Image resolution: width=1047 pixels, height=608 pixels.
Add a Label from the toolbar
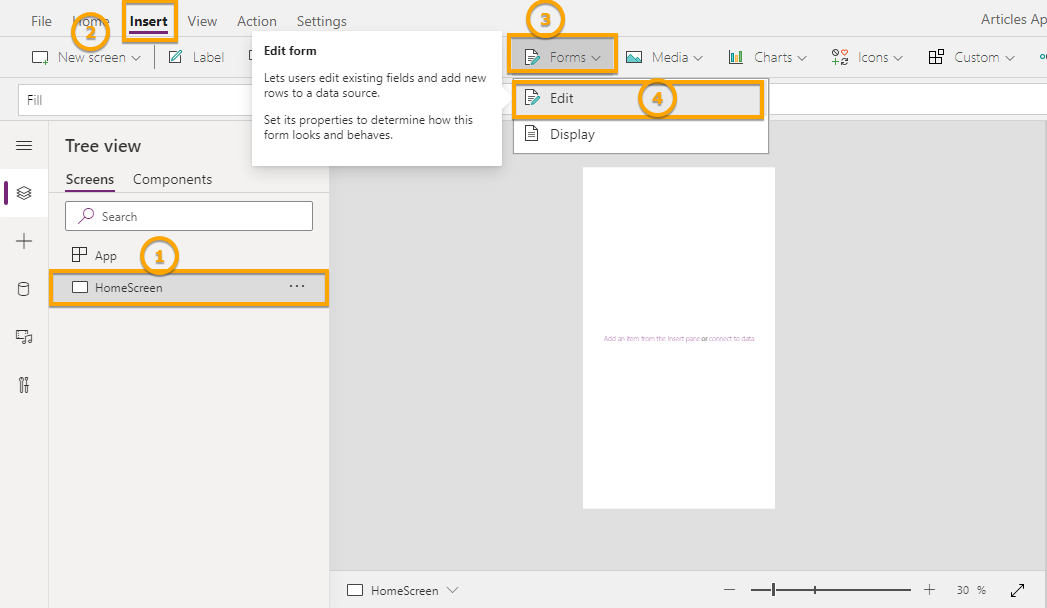point(196,57)
